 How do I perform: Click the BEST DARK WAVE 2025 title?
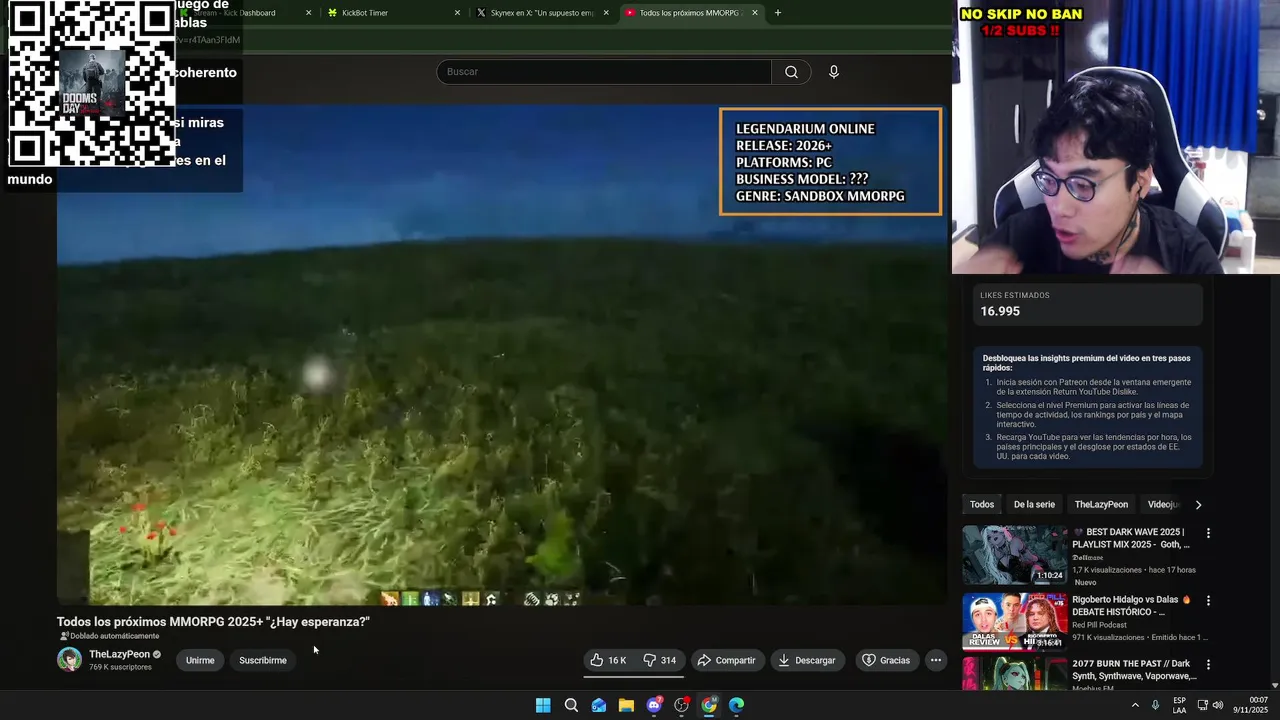tap(1131, 538)
